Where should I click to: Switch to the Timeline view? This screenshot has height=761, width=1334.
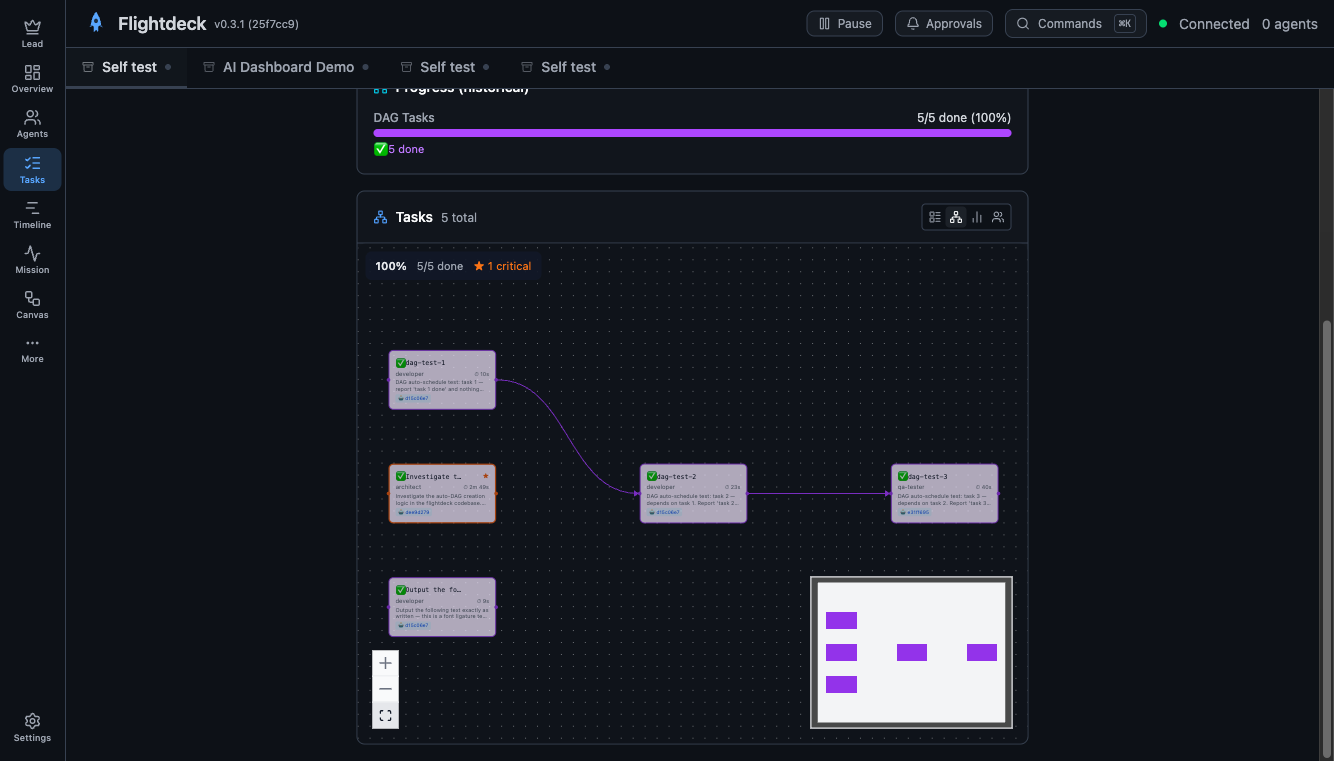[x=31, y=213]
